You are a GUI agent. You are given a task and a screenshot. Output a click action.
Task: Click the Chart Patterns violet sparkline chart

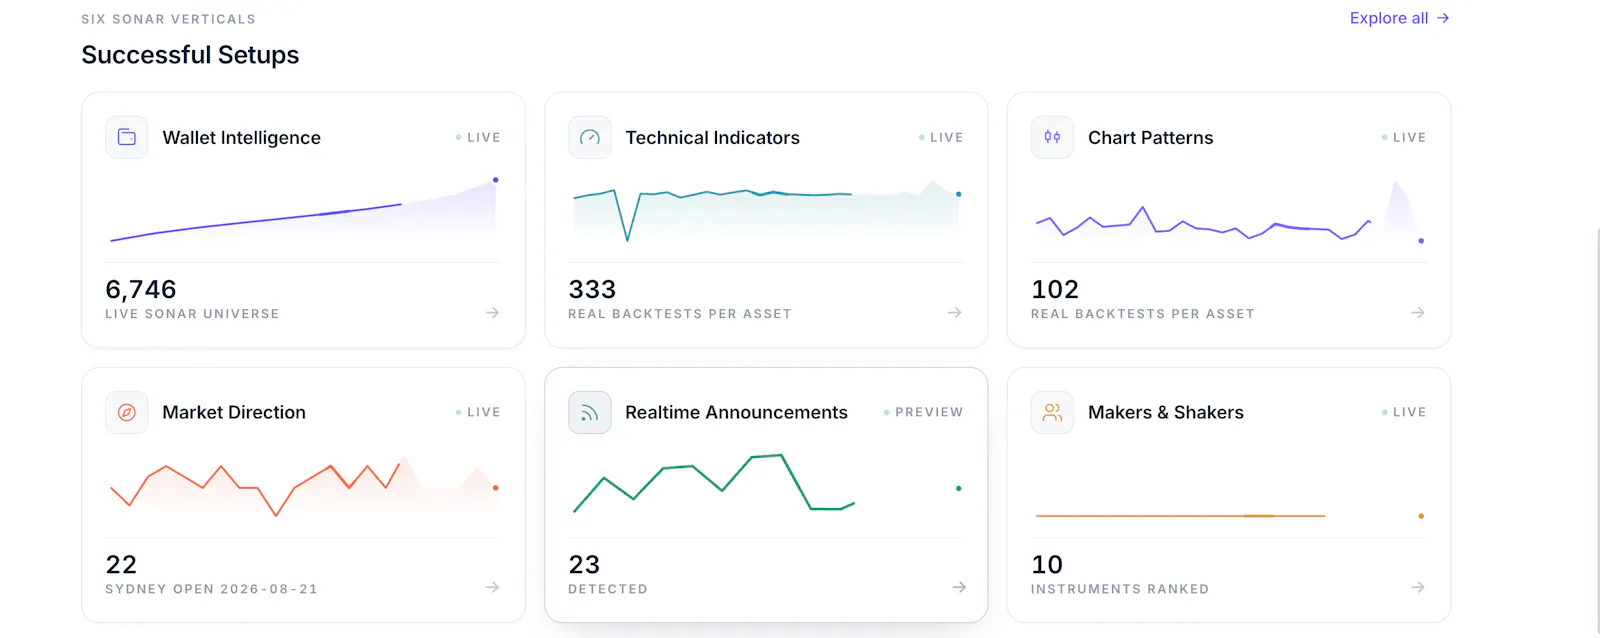point(1230,212)
